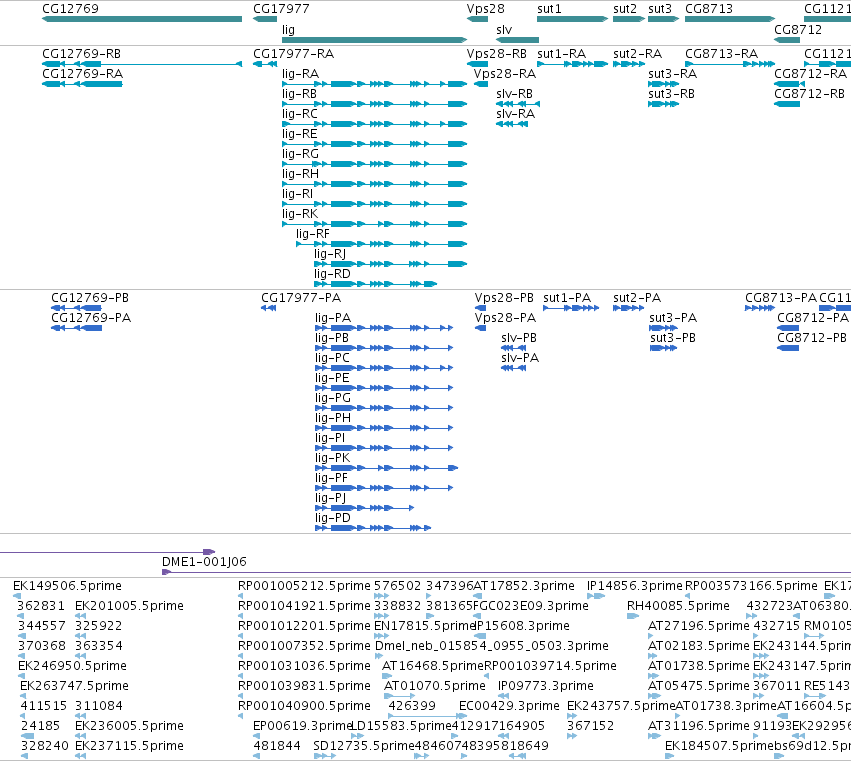Click transcript lig-RH
The image size is (851, 761).
tap(374, 184)
